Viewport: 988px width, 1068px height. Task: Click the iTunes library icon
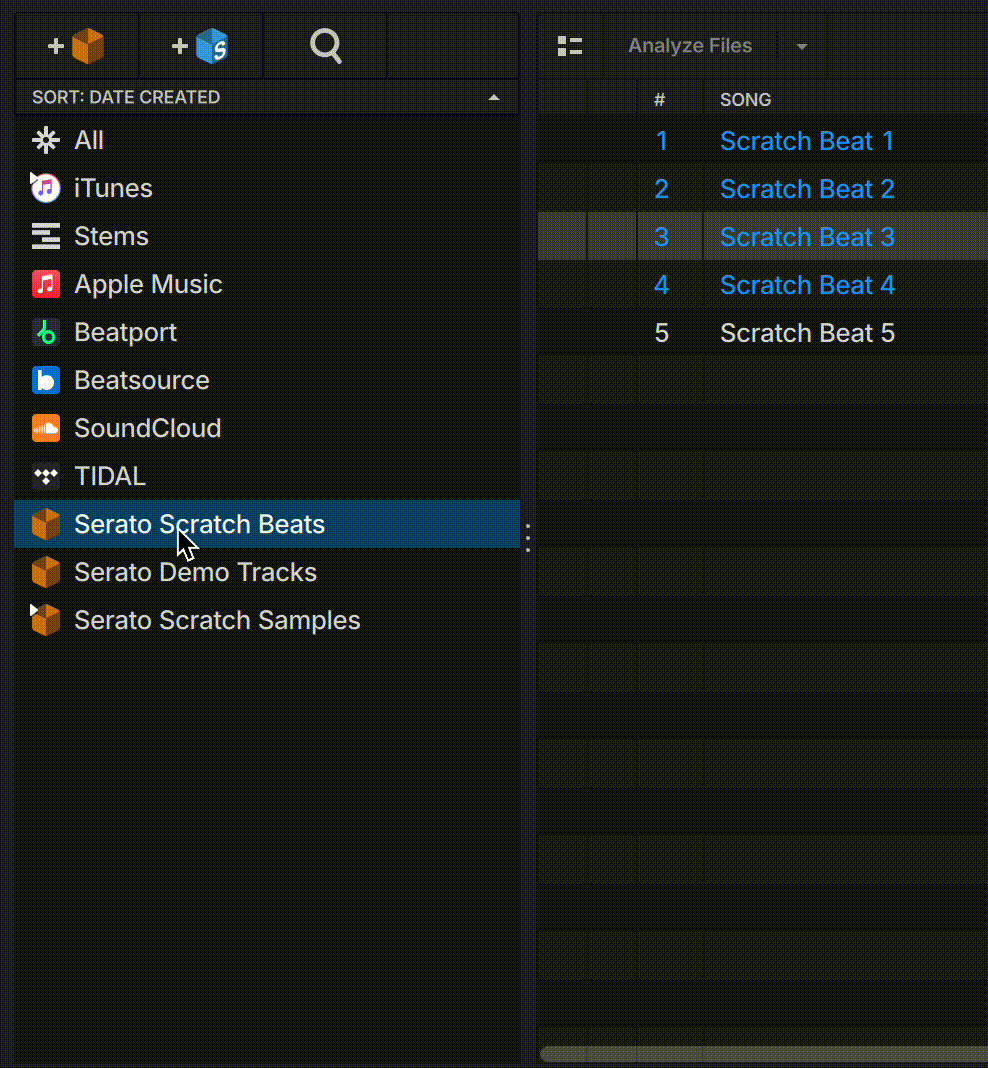[46, 189]
